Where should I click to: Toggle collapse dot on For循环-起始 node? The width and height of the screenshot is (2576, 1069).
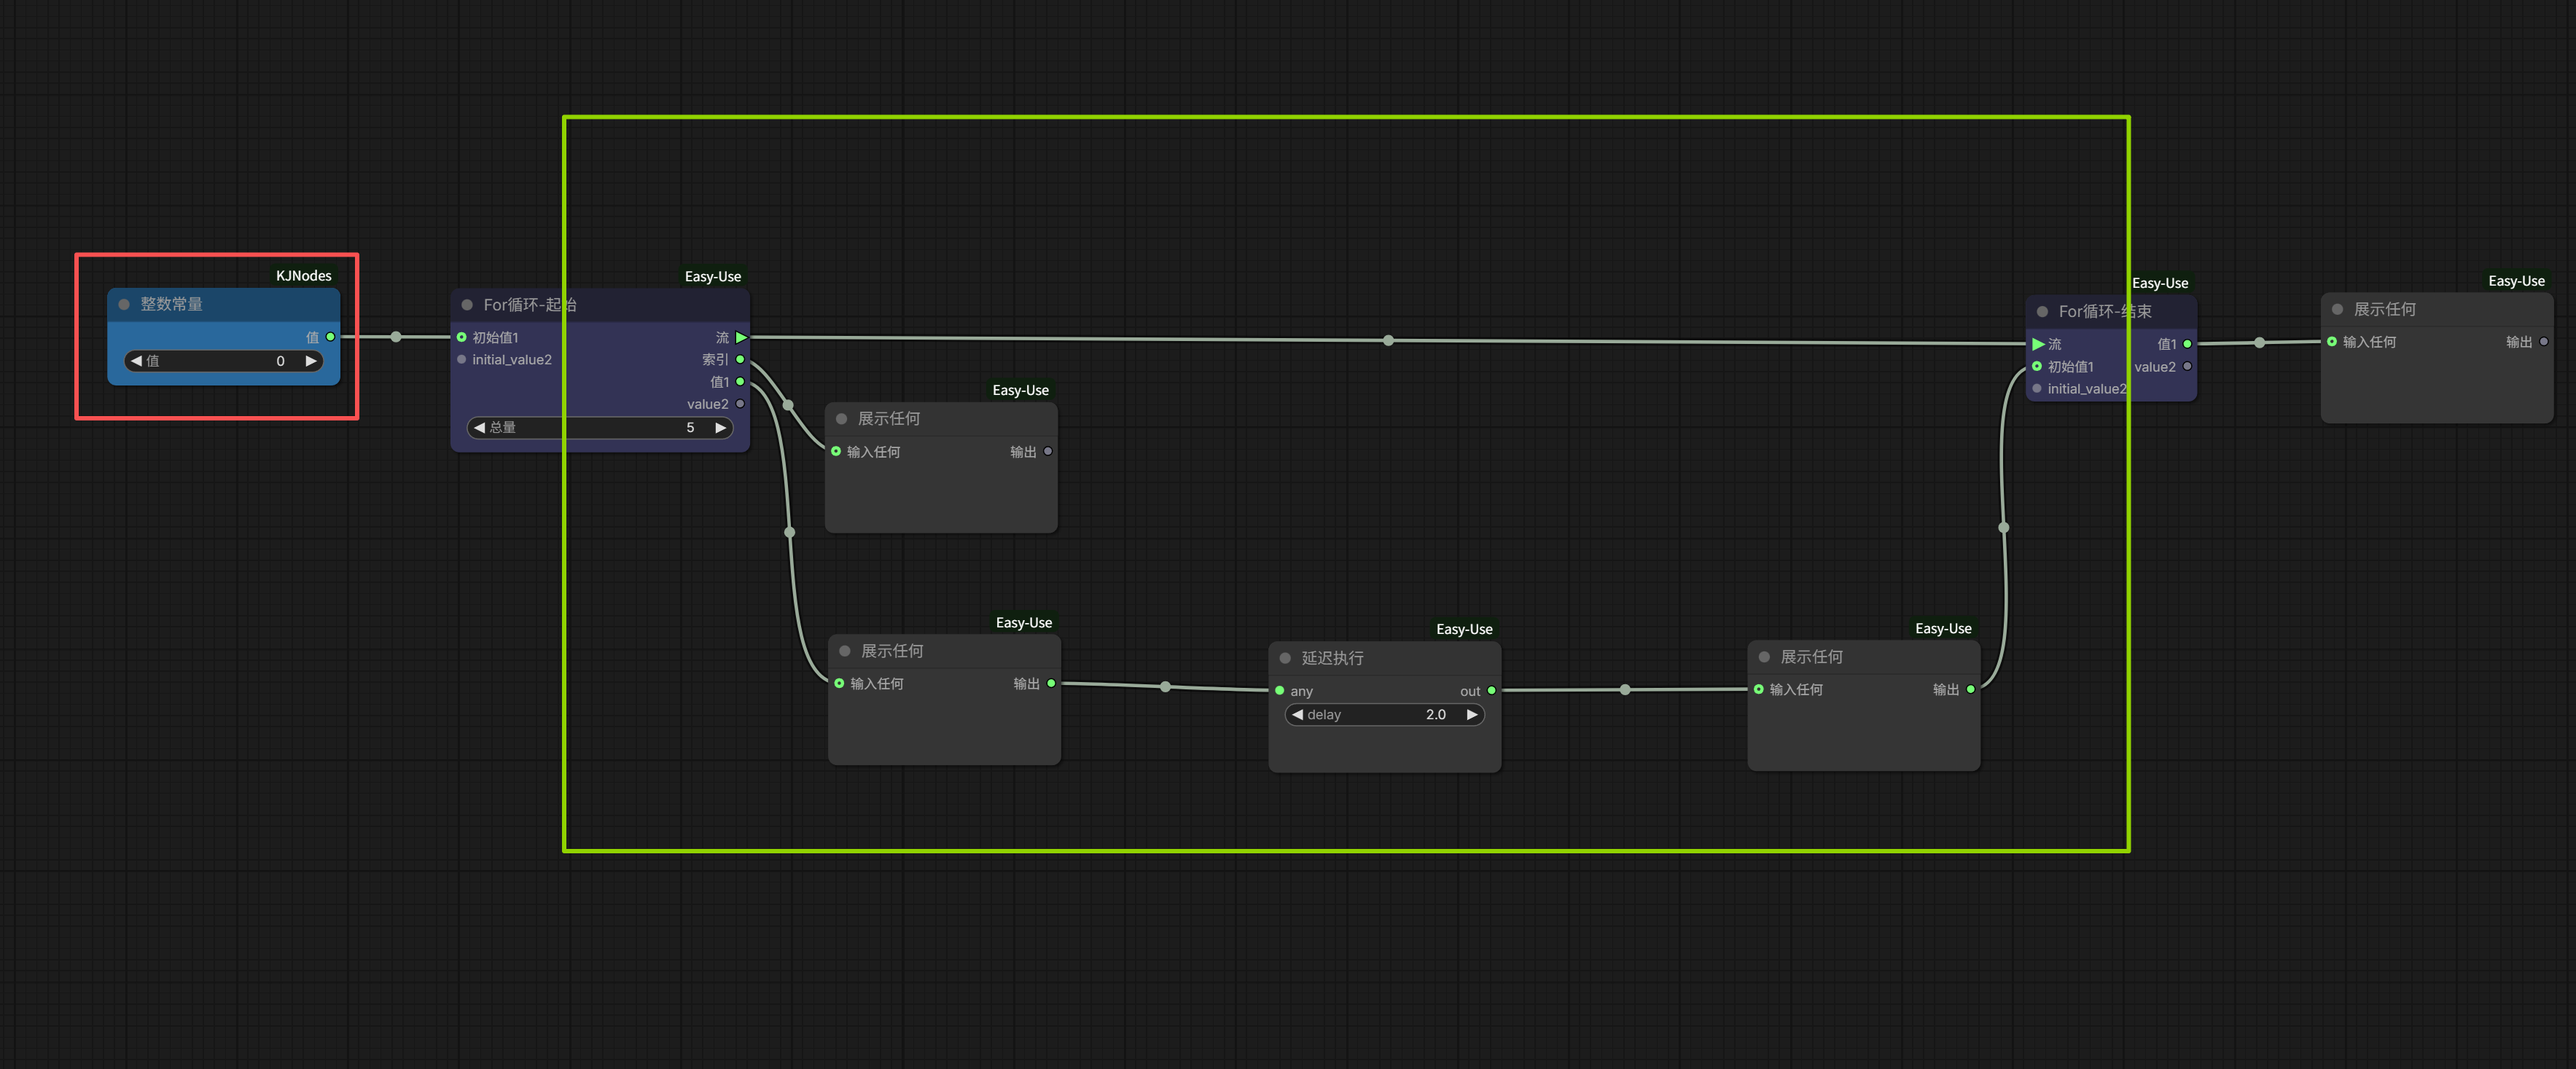tap(467, 305)
